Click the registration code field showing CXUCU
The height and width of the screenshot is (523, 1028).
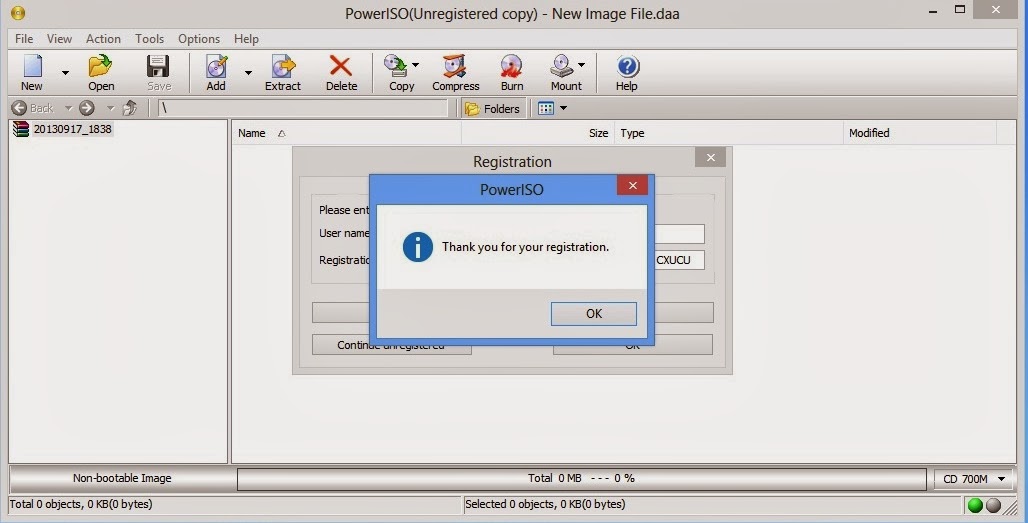679,260
